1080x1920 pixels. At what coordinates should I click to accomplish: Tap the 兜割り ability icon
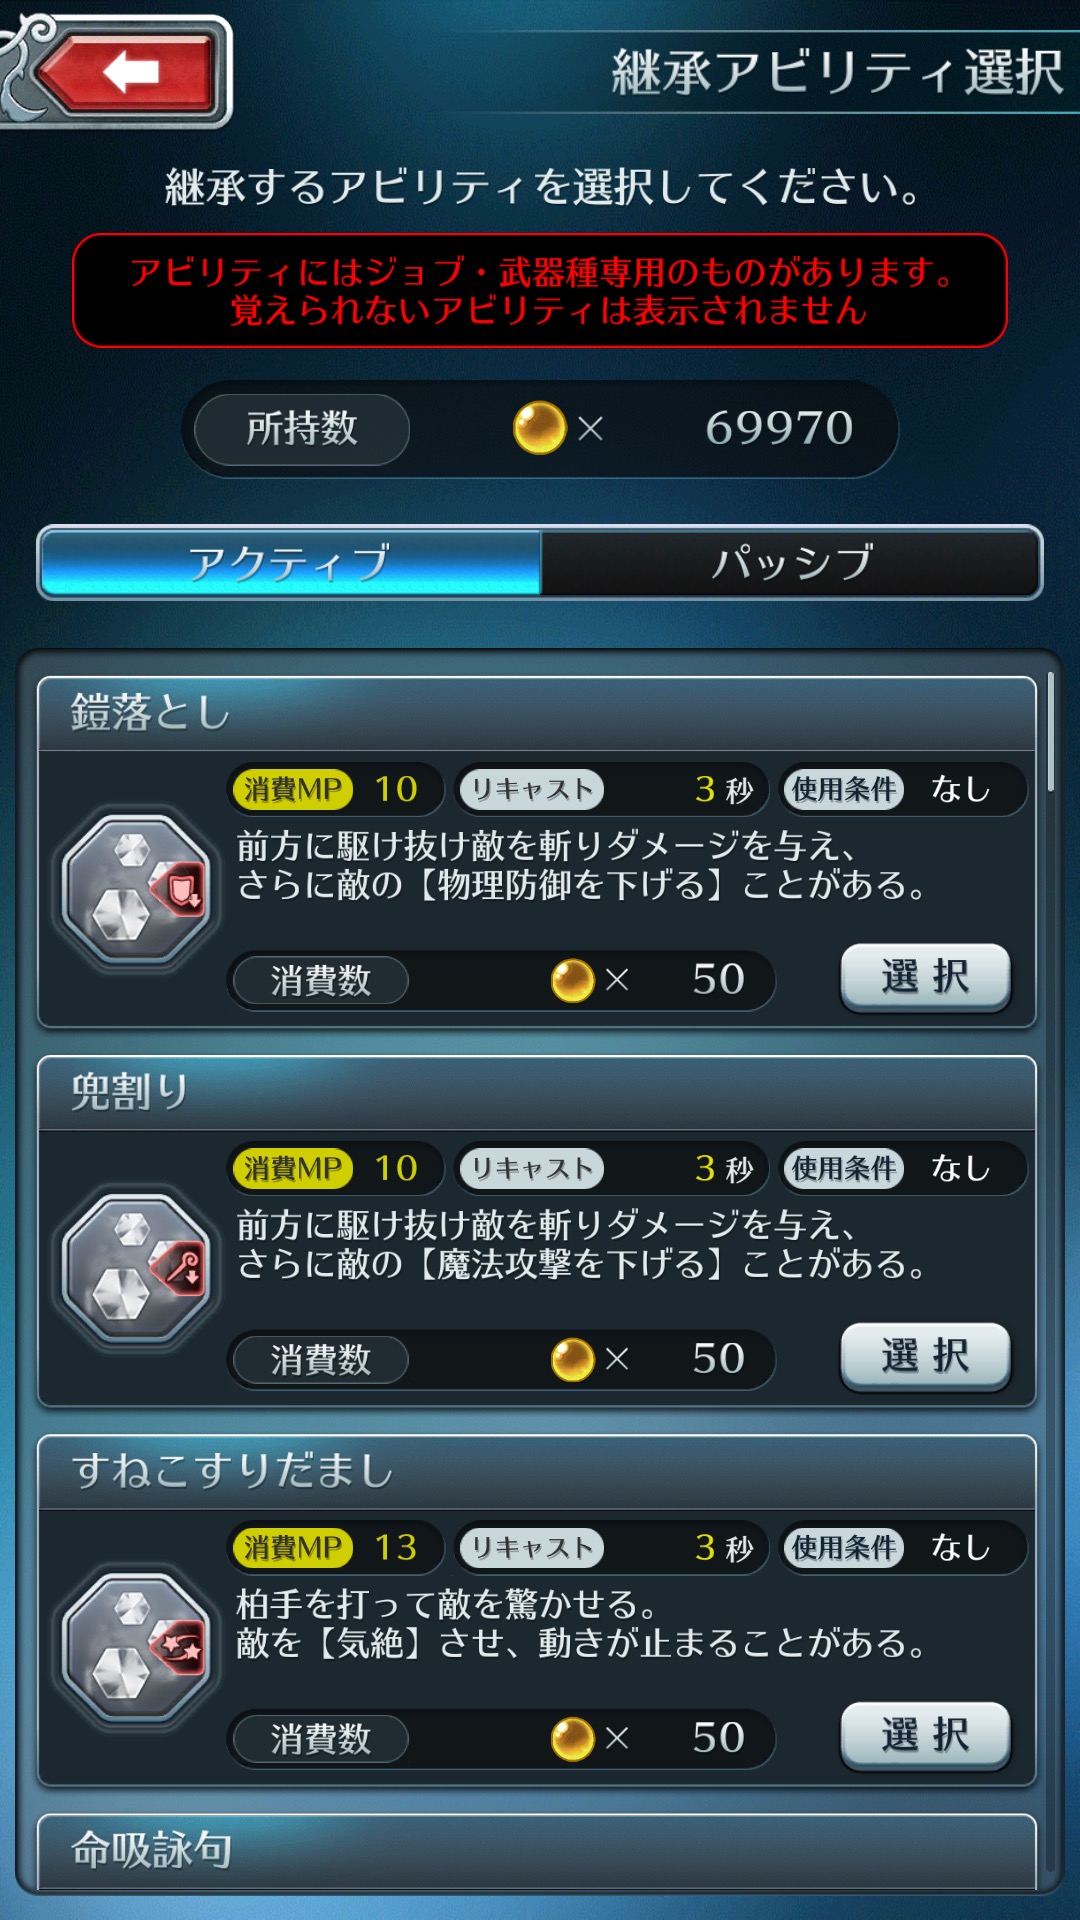pos(138,1267)
